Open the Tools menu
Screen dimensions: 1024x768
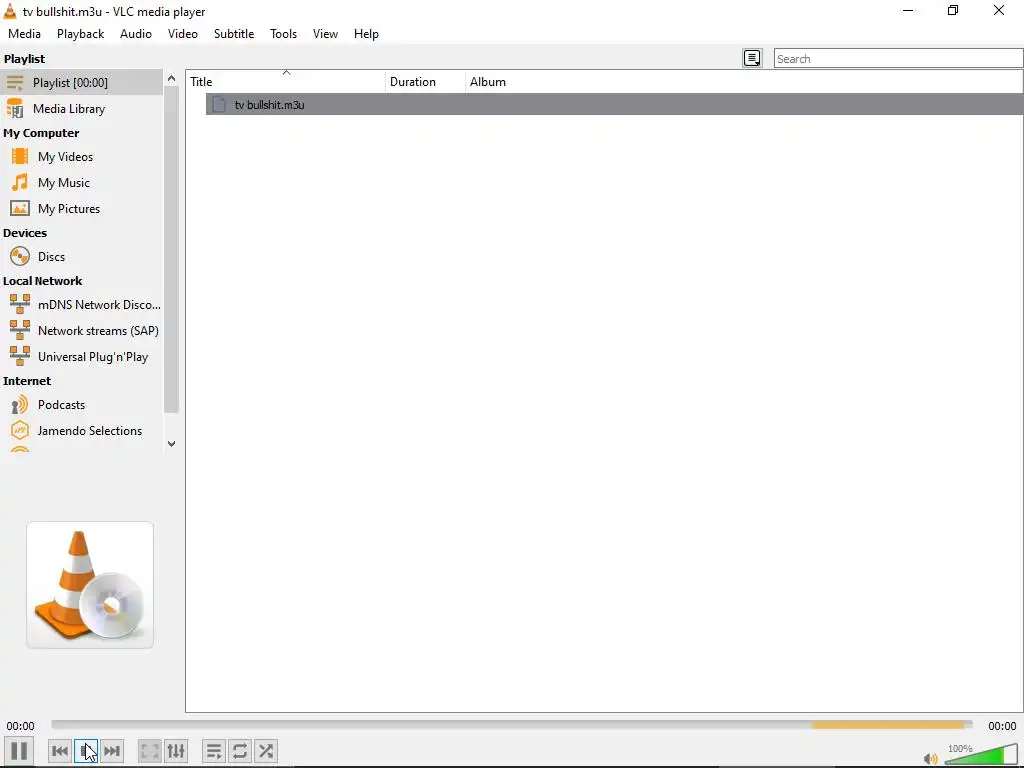pos(283,34)
